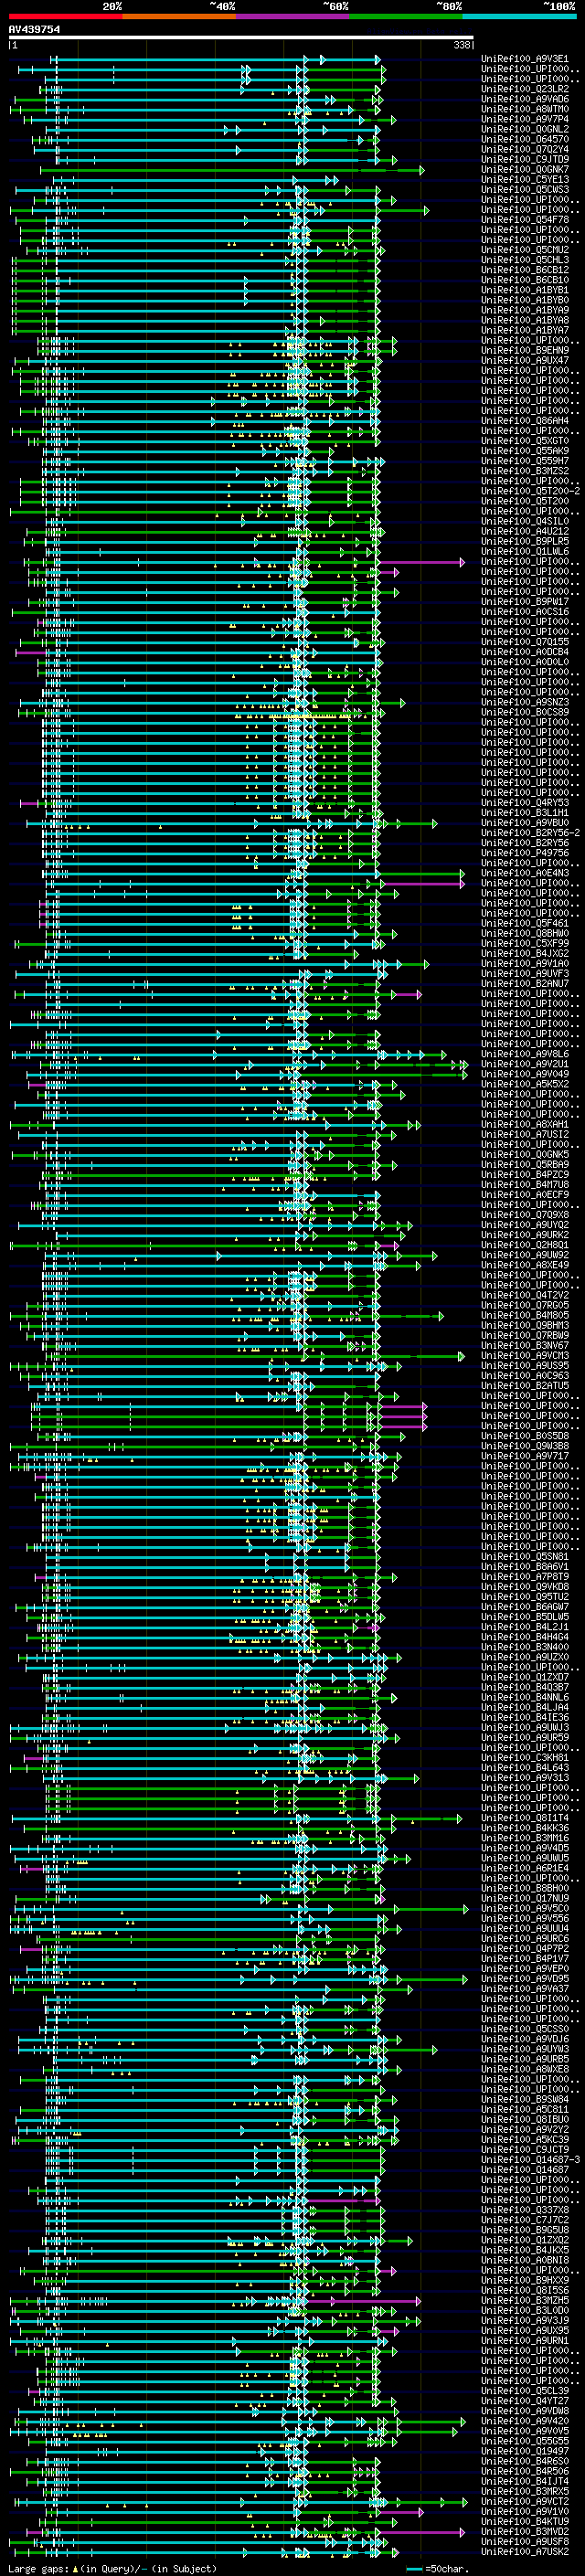
Task: Select hit UniRef100_Q19497
Action: click(525, 2451)
